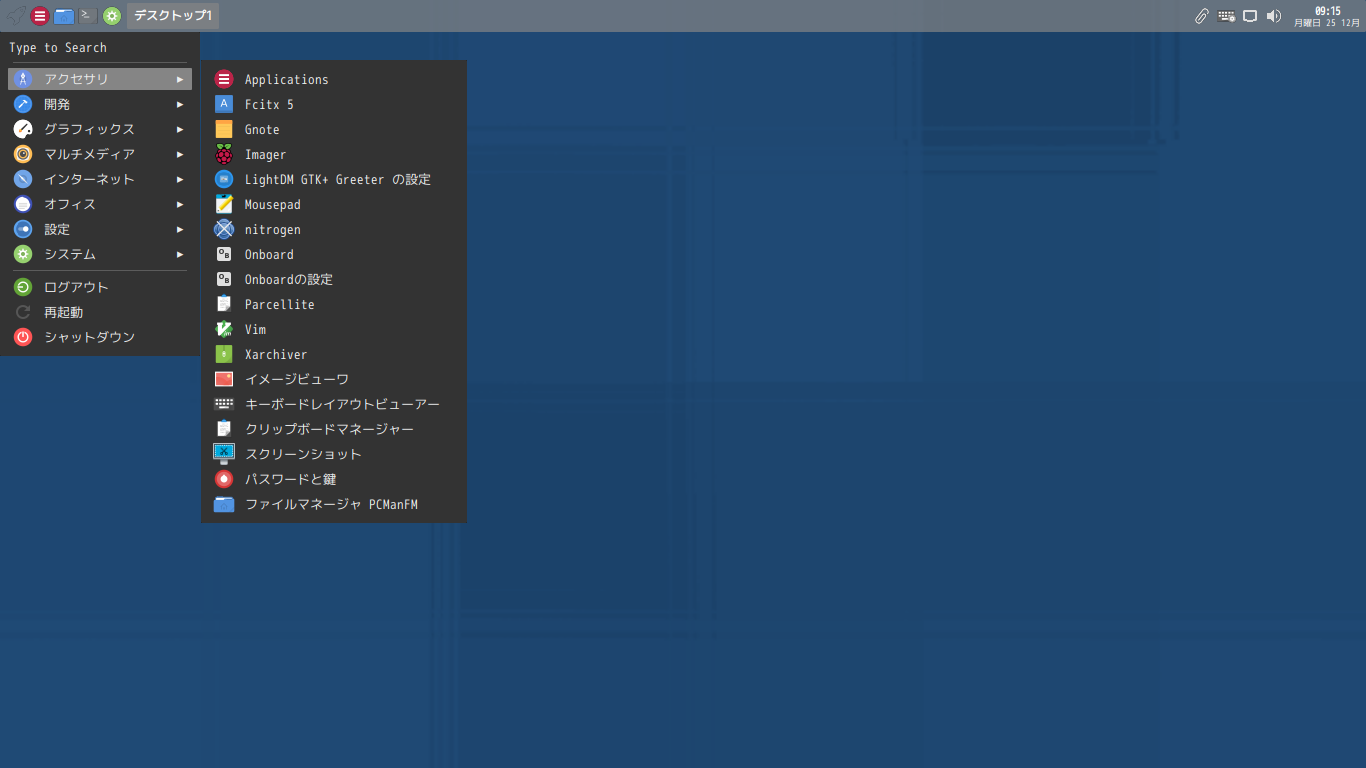
Task: Click the Vim green icon
Action: [224, 329]
